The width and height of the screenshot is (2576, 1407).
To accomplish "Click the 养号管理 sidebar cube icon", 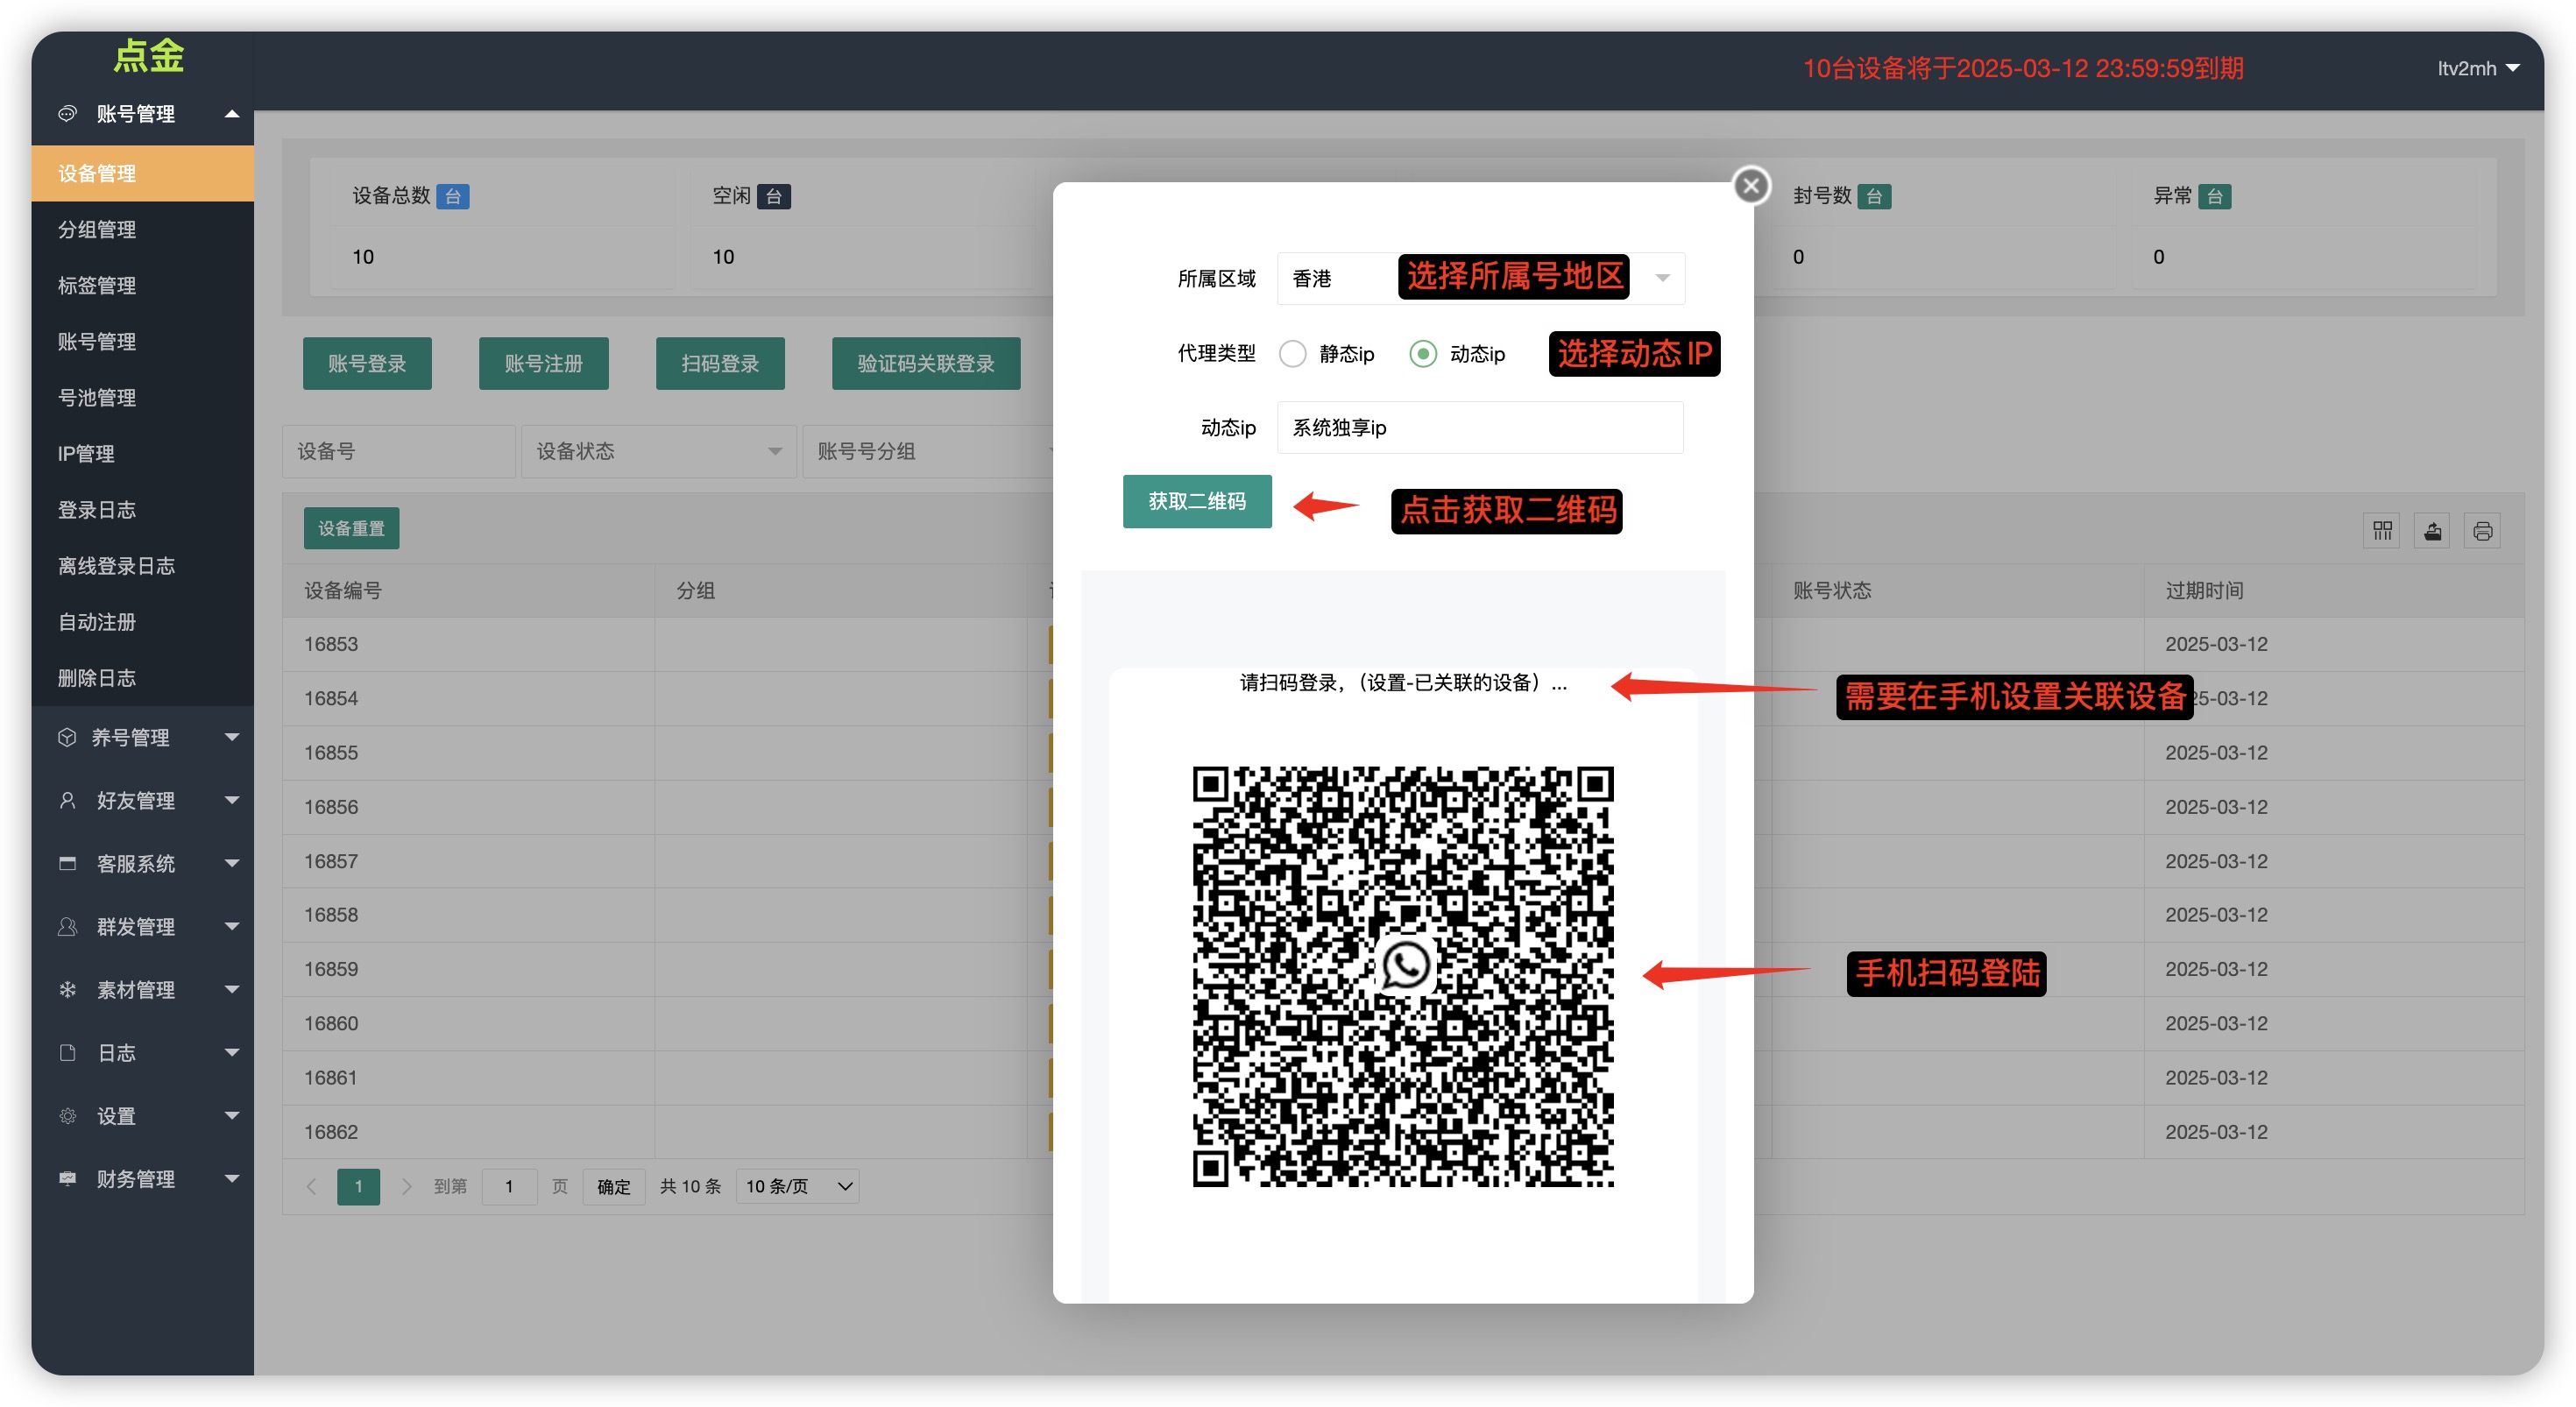I will pos(67,737).
